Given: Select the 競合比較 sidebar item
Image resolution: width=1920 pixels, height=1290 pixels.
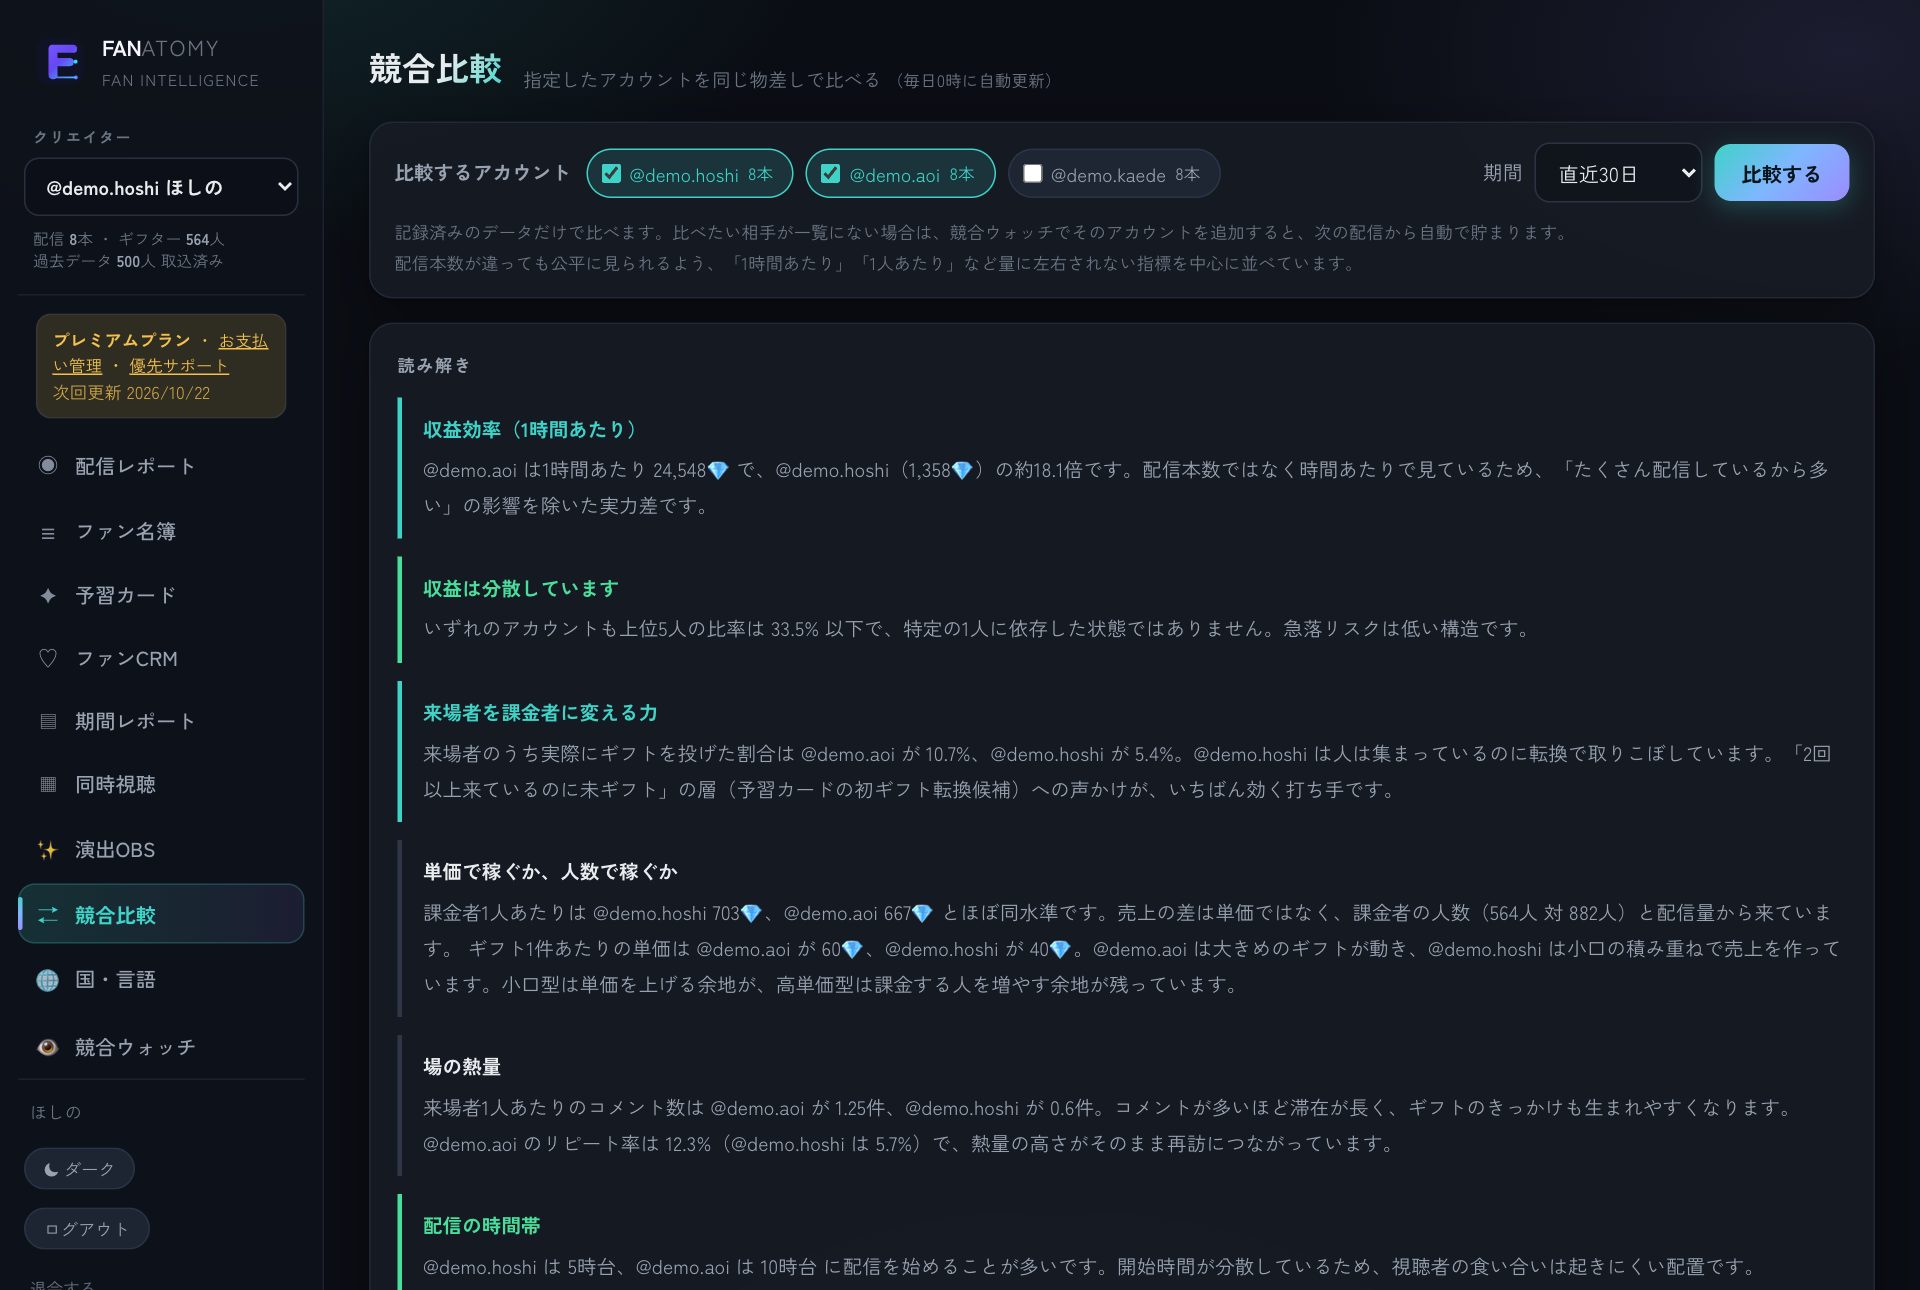Looking at the screenshot, I should point(161,914).
